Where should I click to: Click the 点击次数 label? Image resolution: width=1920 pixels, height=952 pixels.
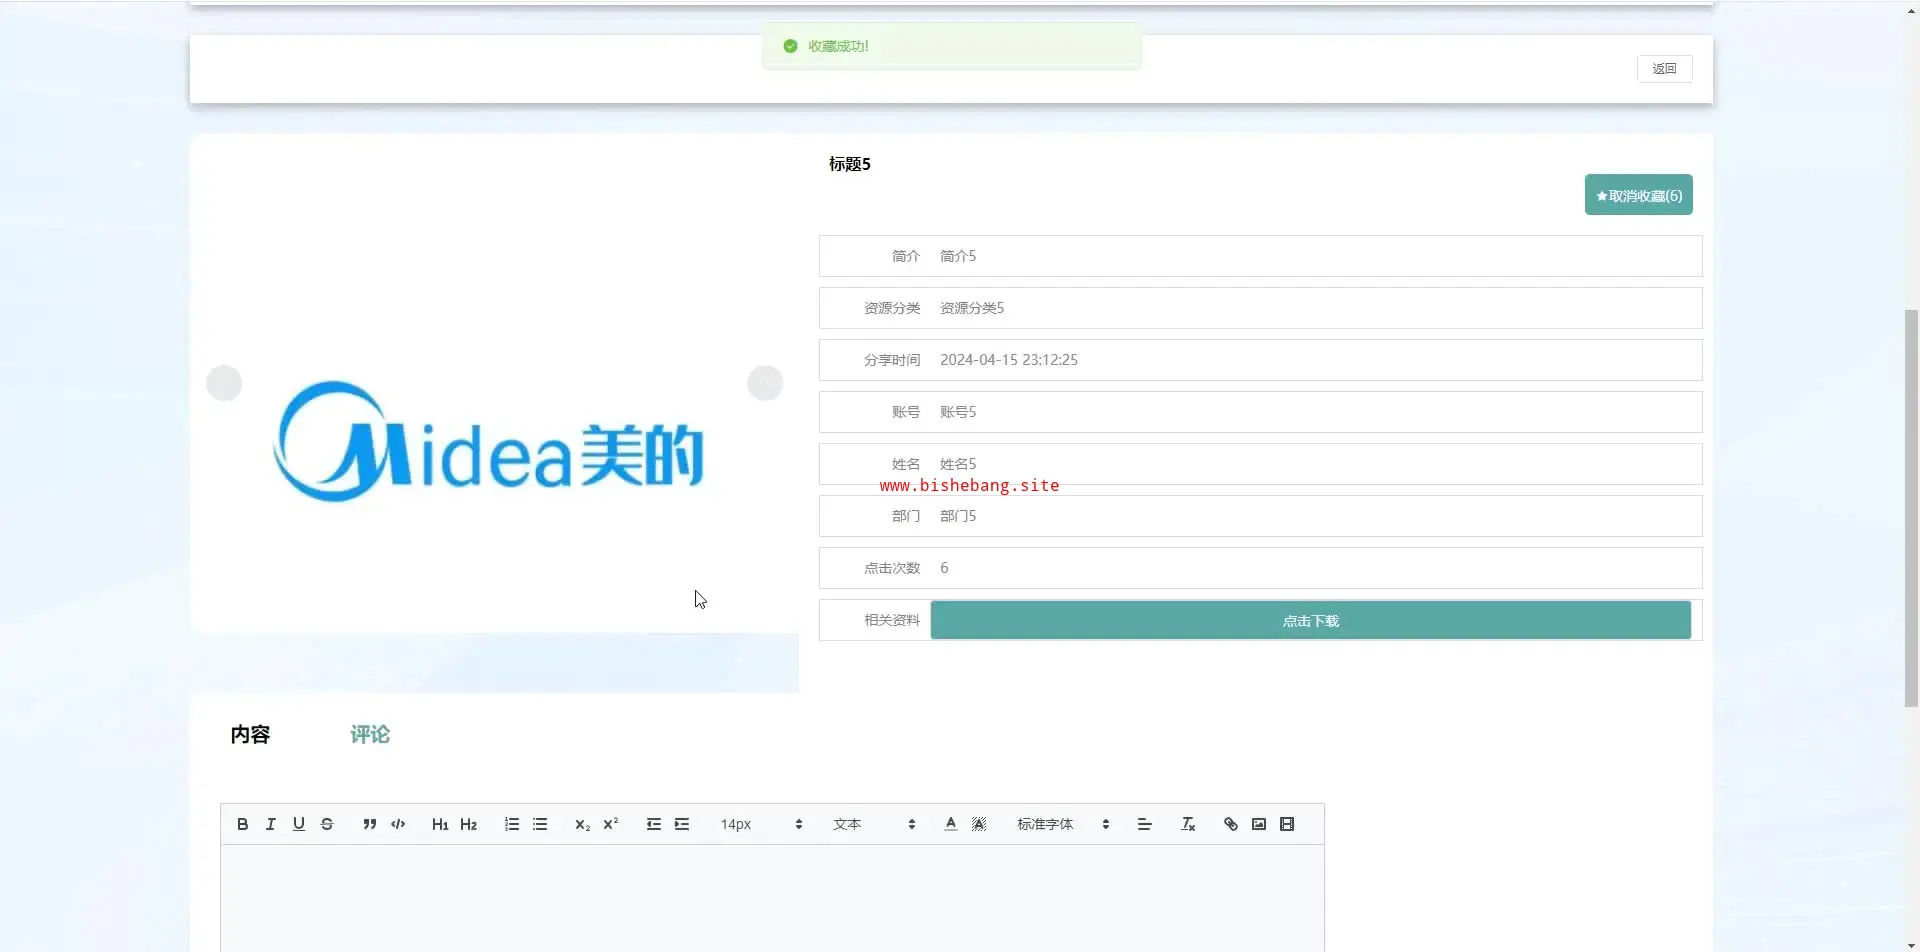point(892,568)
